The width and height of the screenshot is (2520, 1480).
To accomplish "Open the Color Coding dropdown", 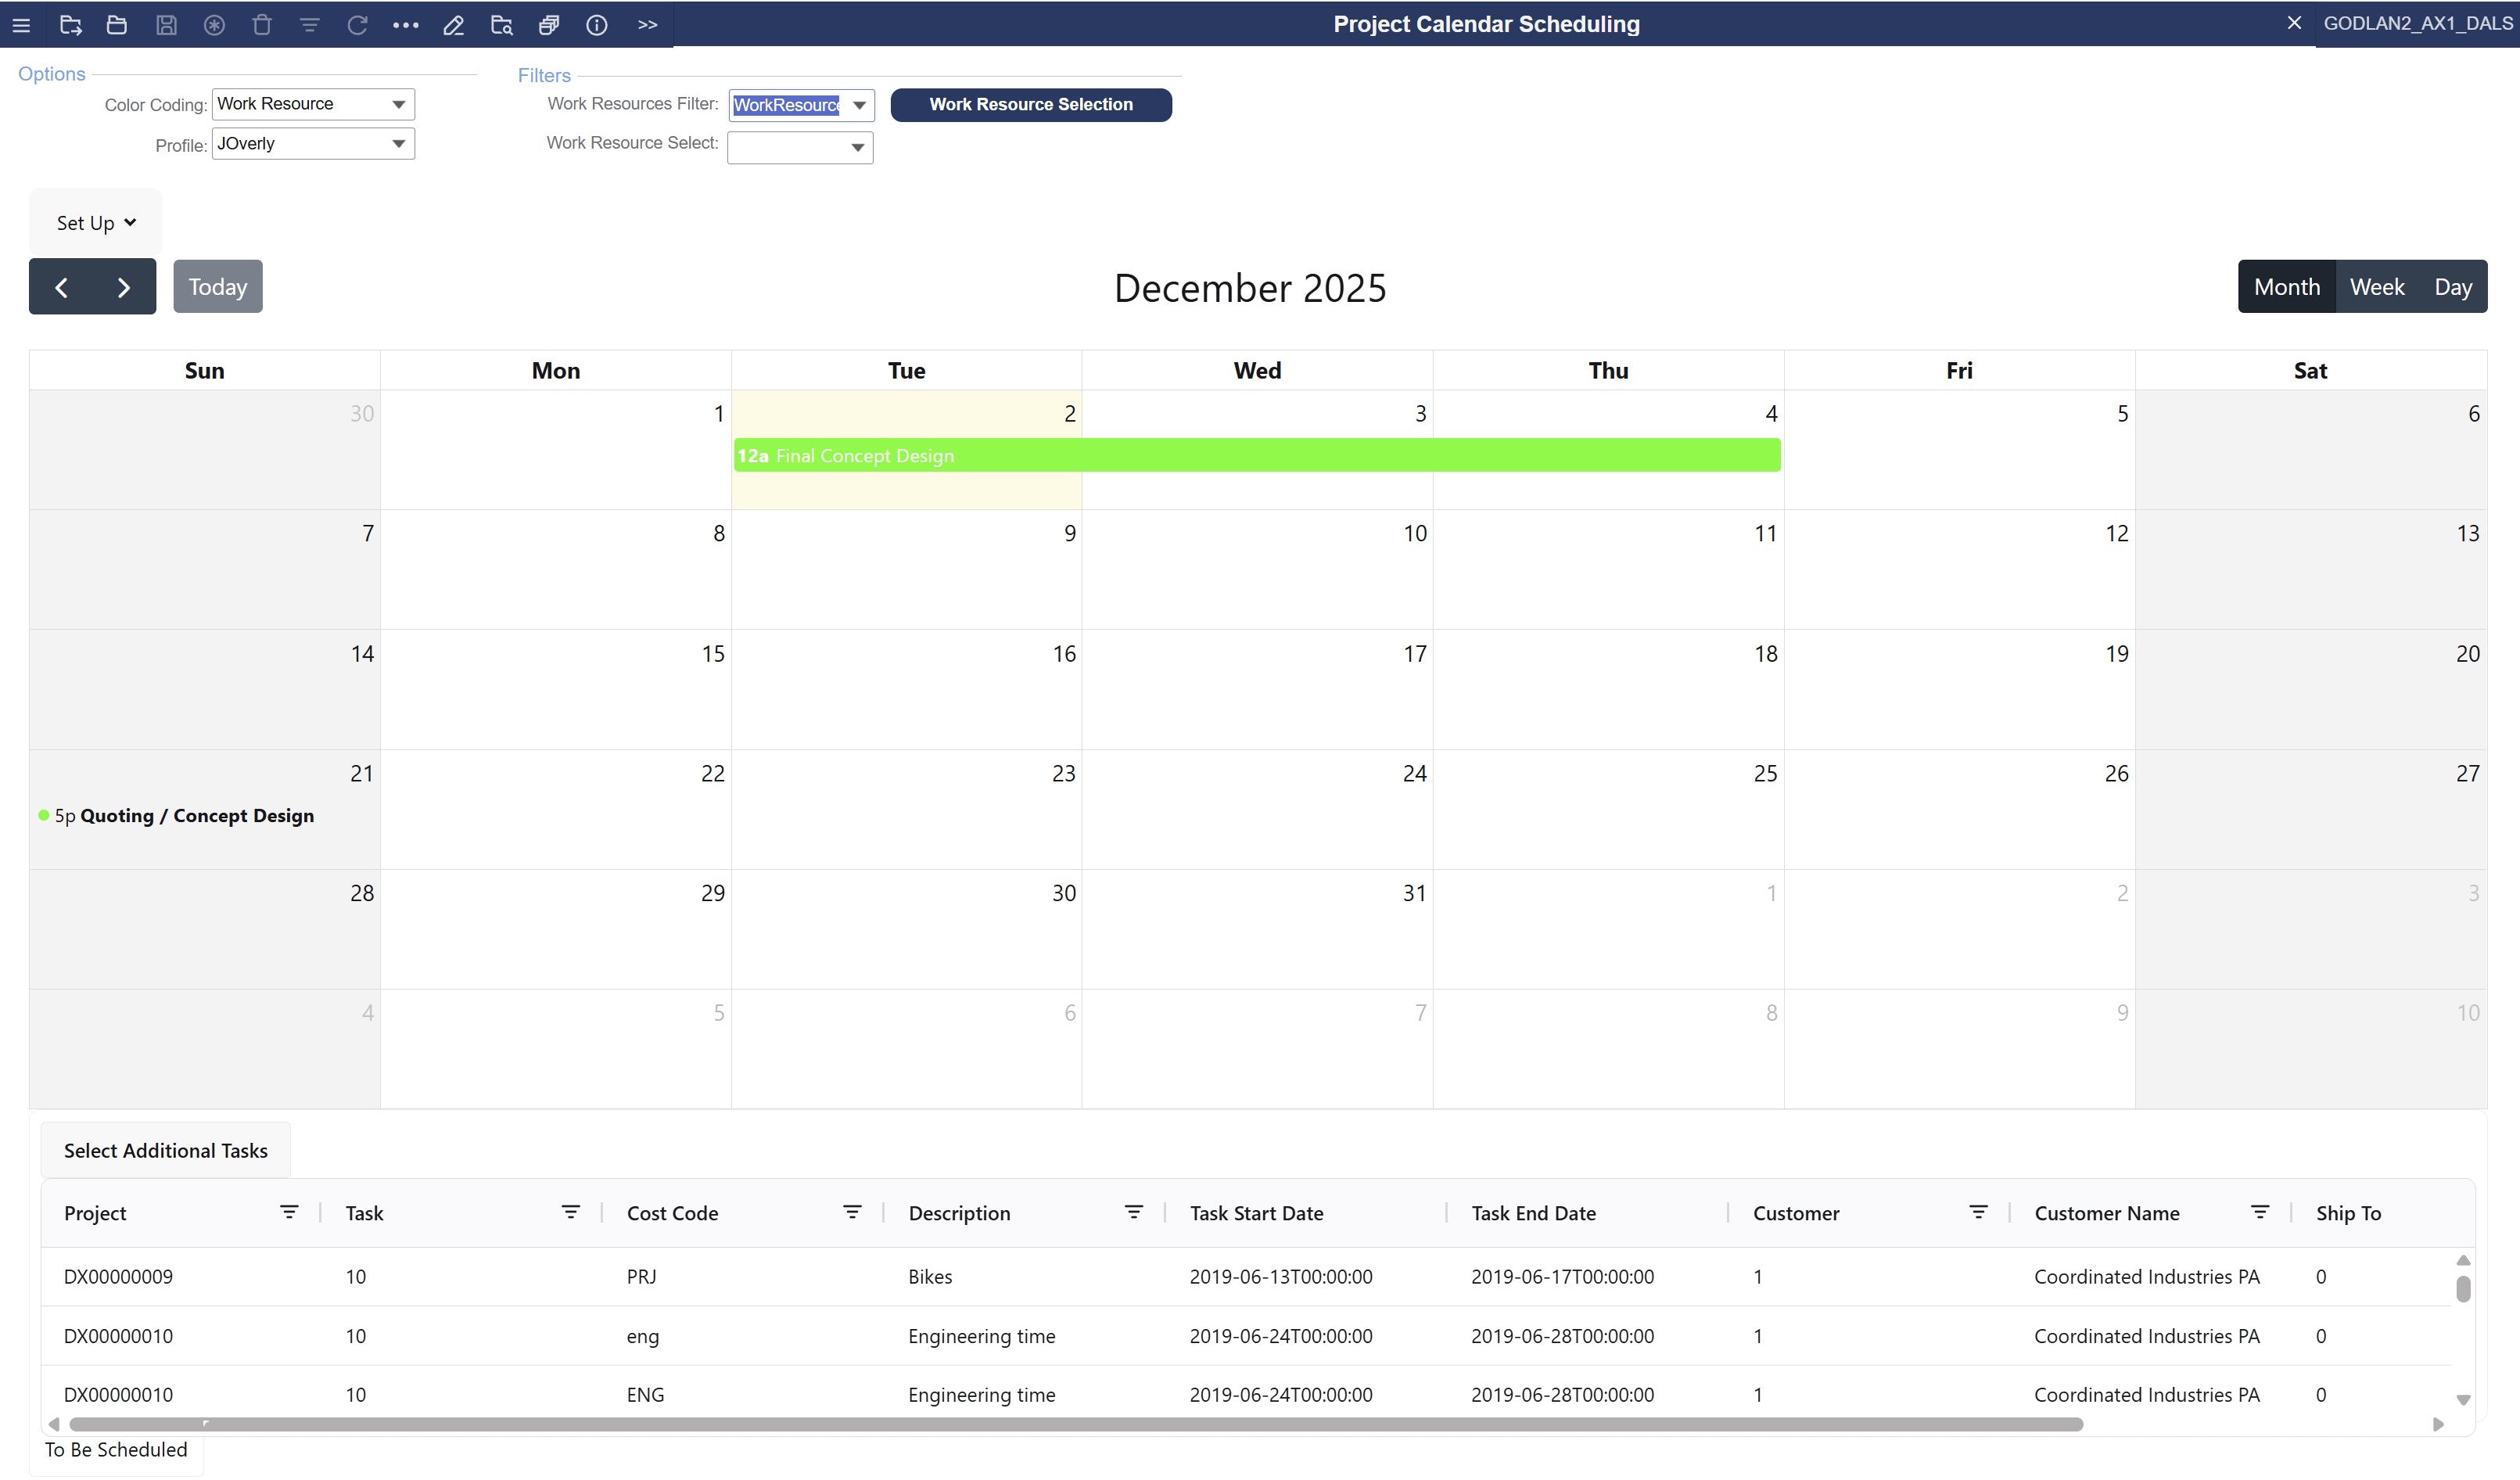I will tap(313, 103).
